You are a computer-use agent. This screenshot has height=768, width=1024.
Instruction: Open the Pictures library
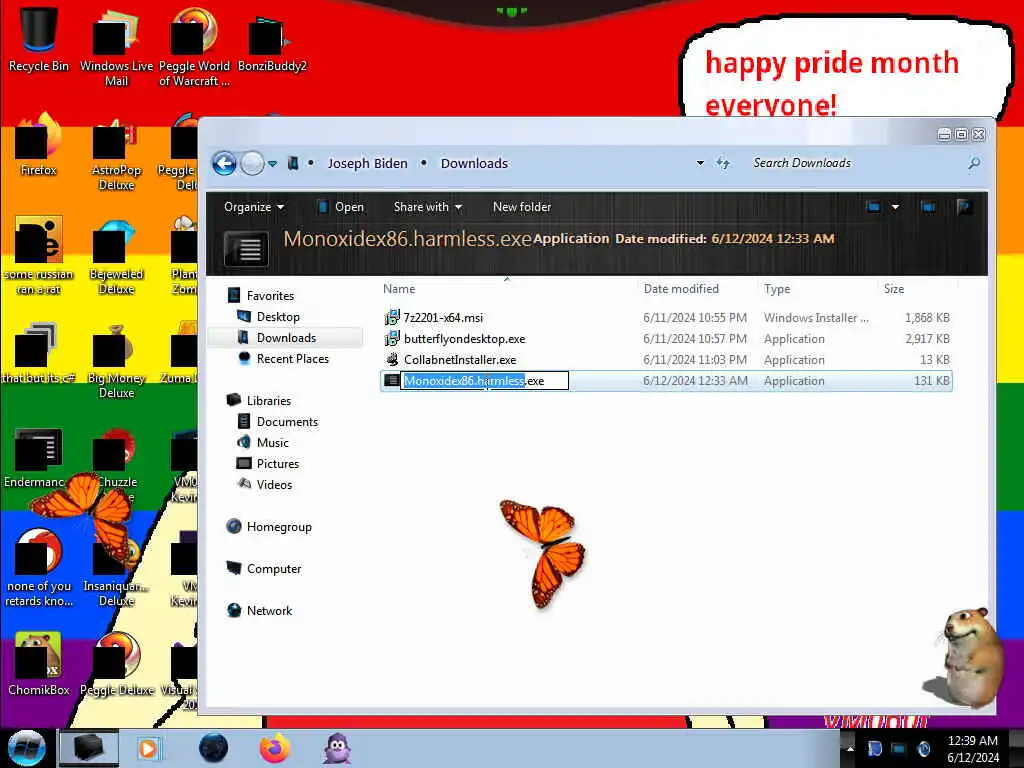tap(278, 464)
